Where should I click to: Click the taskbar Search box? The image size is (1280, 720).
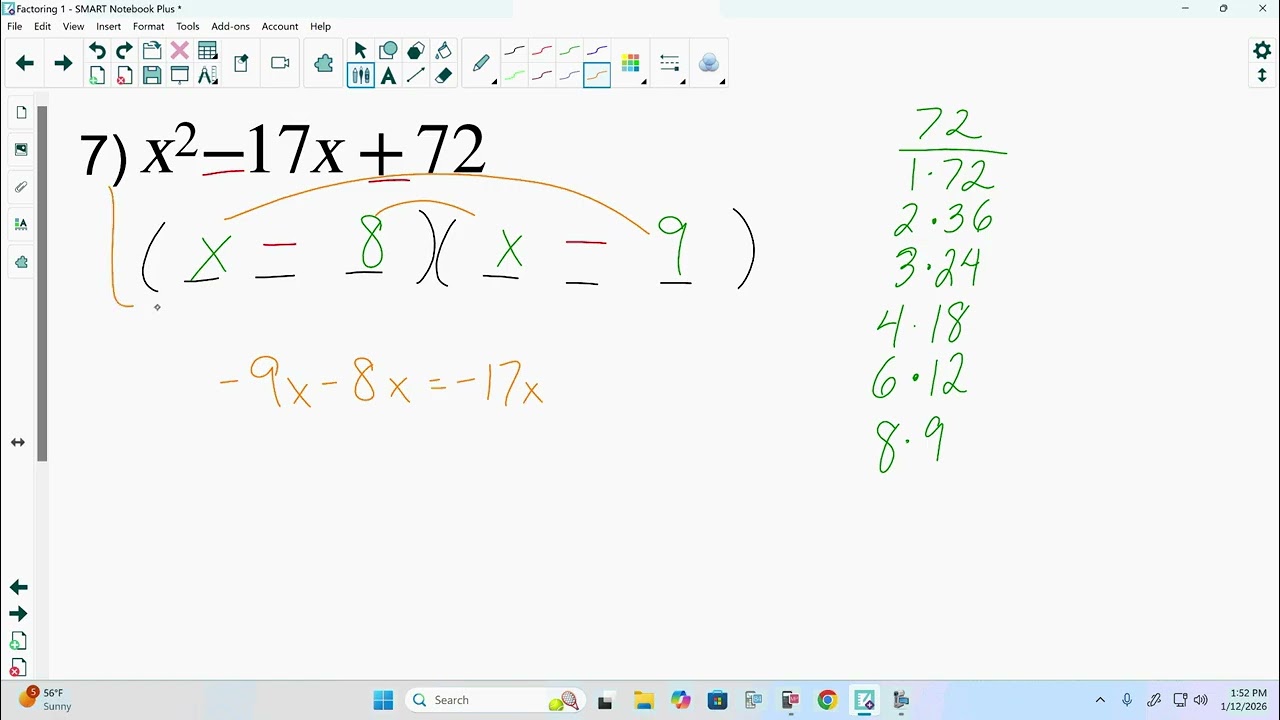[x=497, y=700]
